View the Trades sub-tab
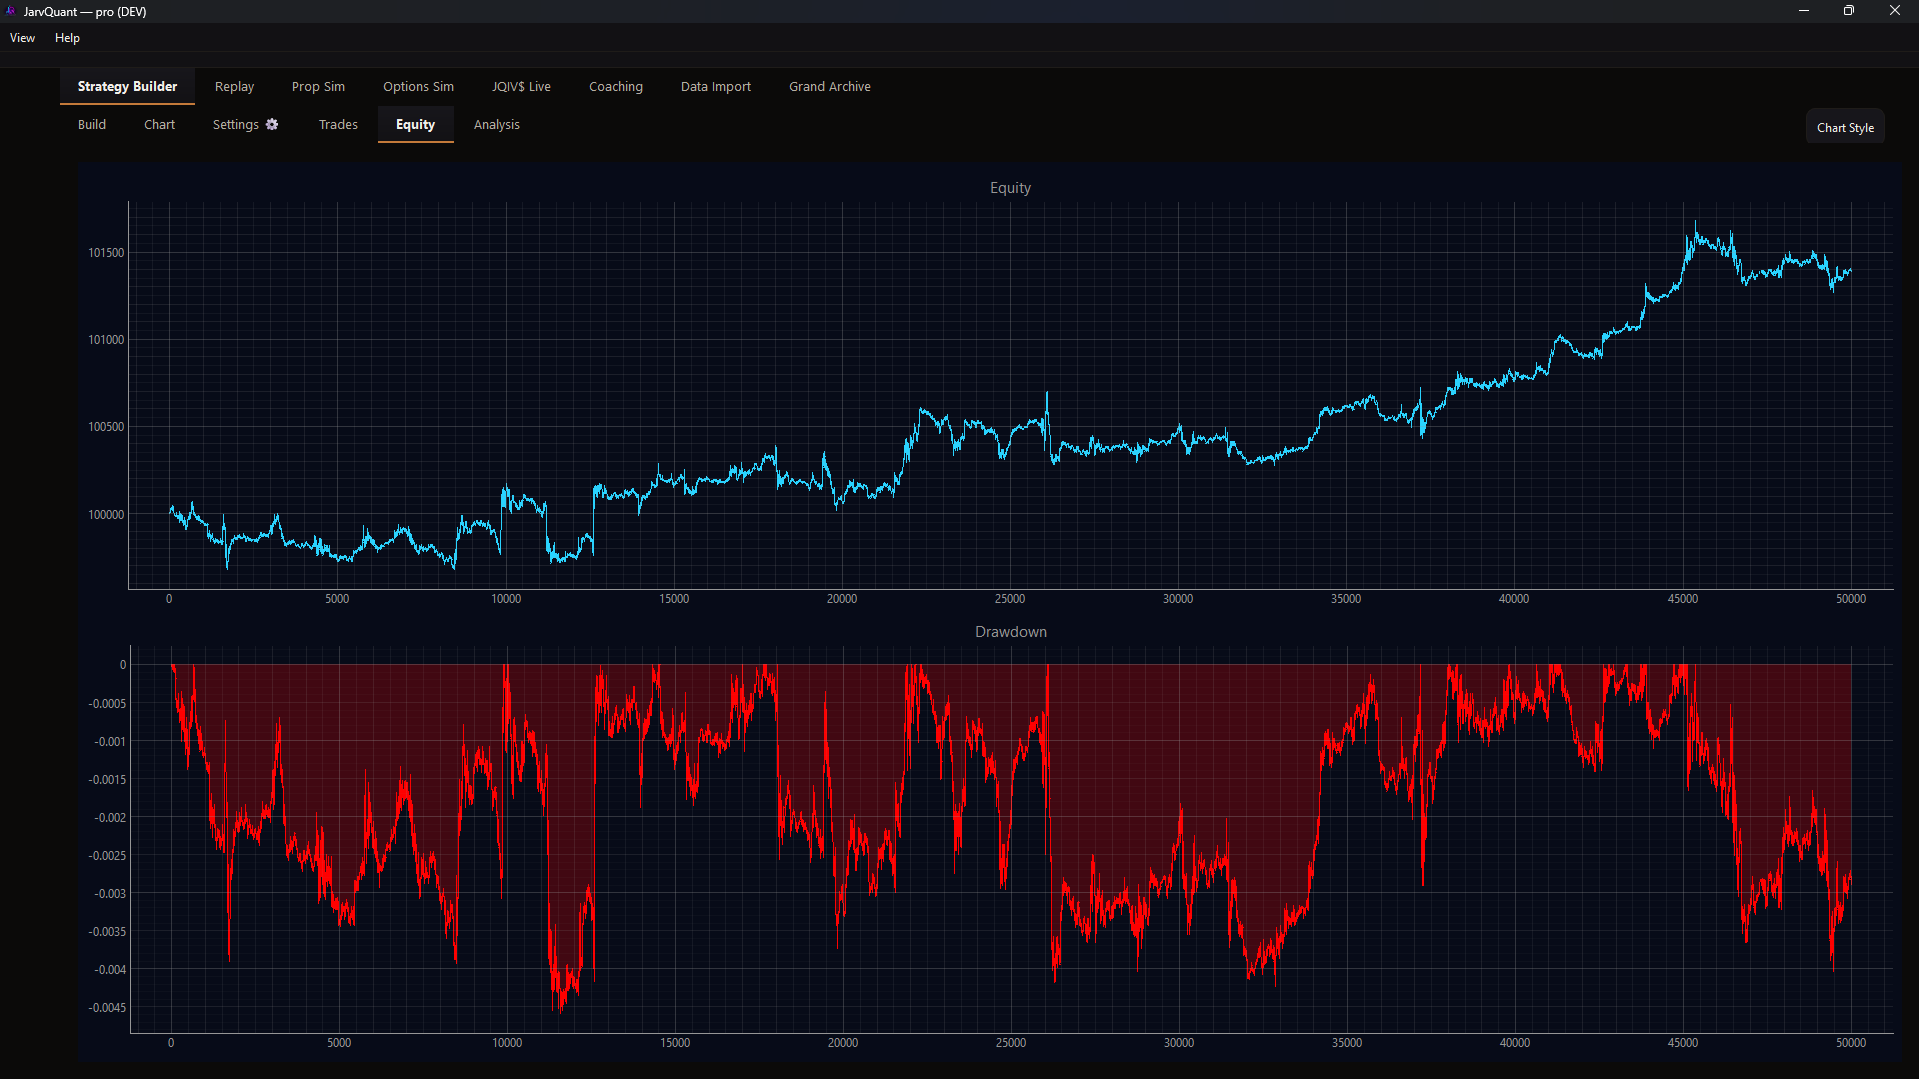This screenshot has width=1919, height=1079. coord(338,124)
